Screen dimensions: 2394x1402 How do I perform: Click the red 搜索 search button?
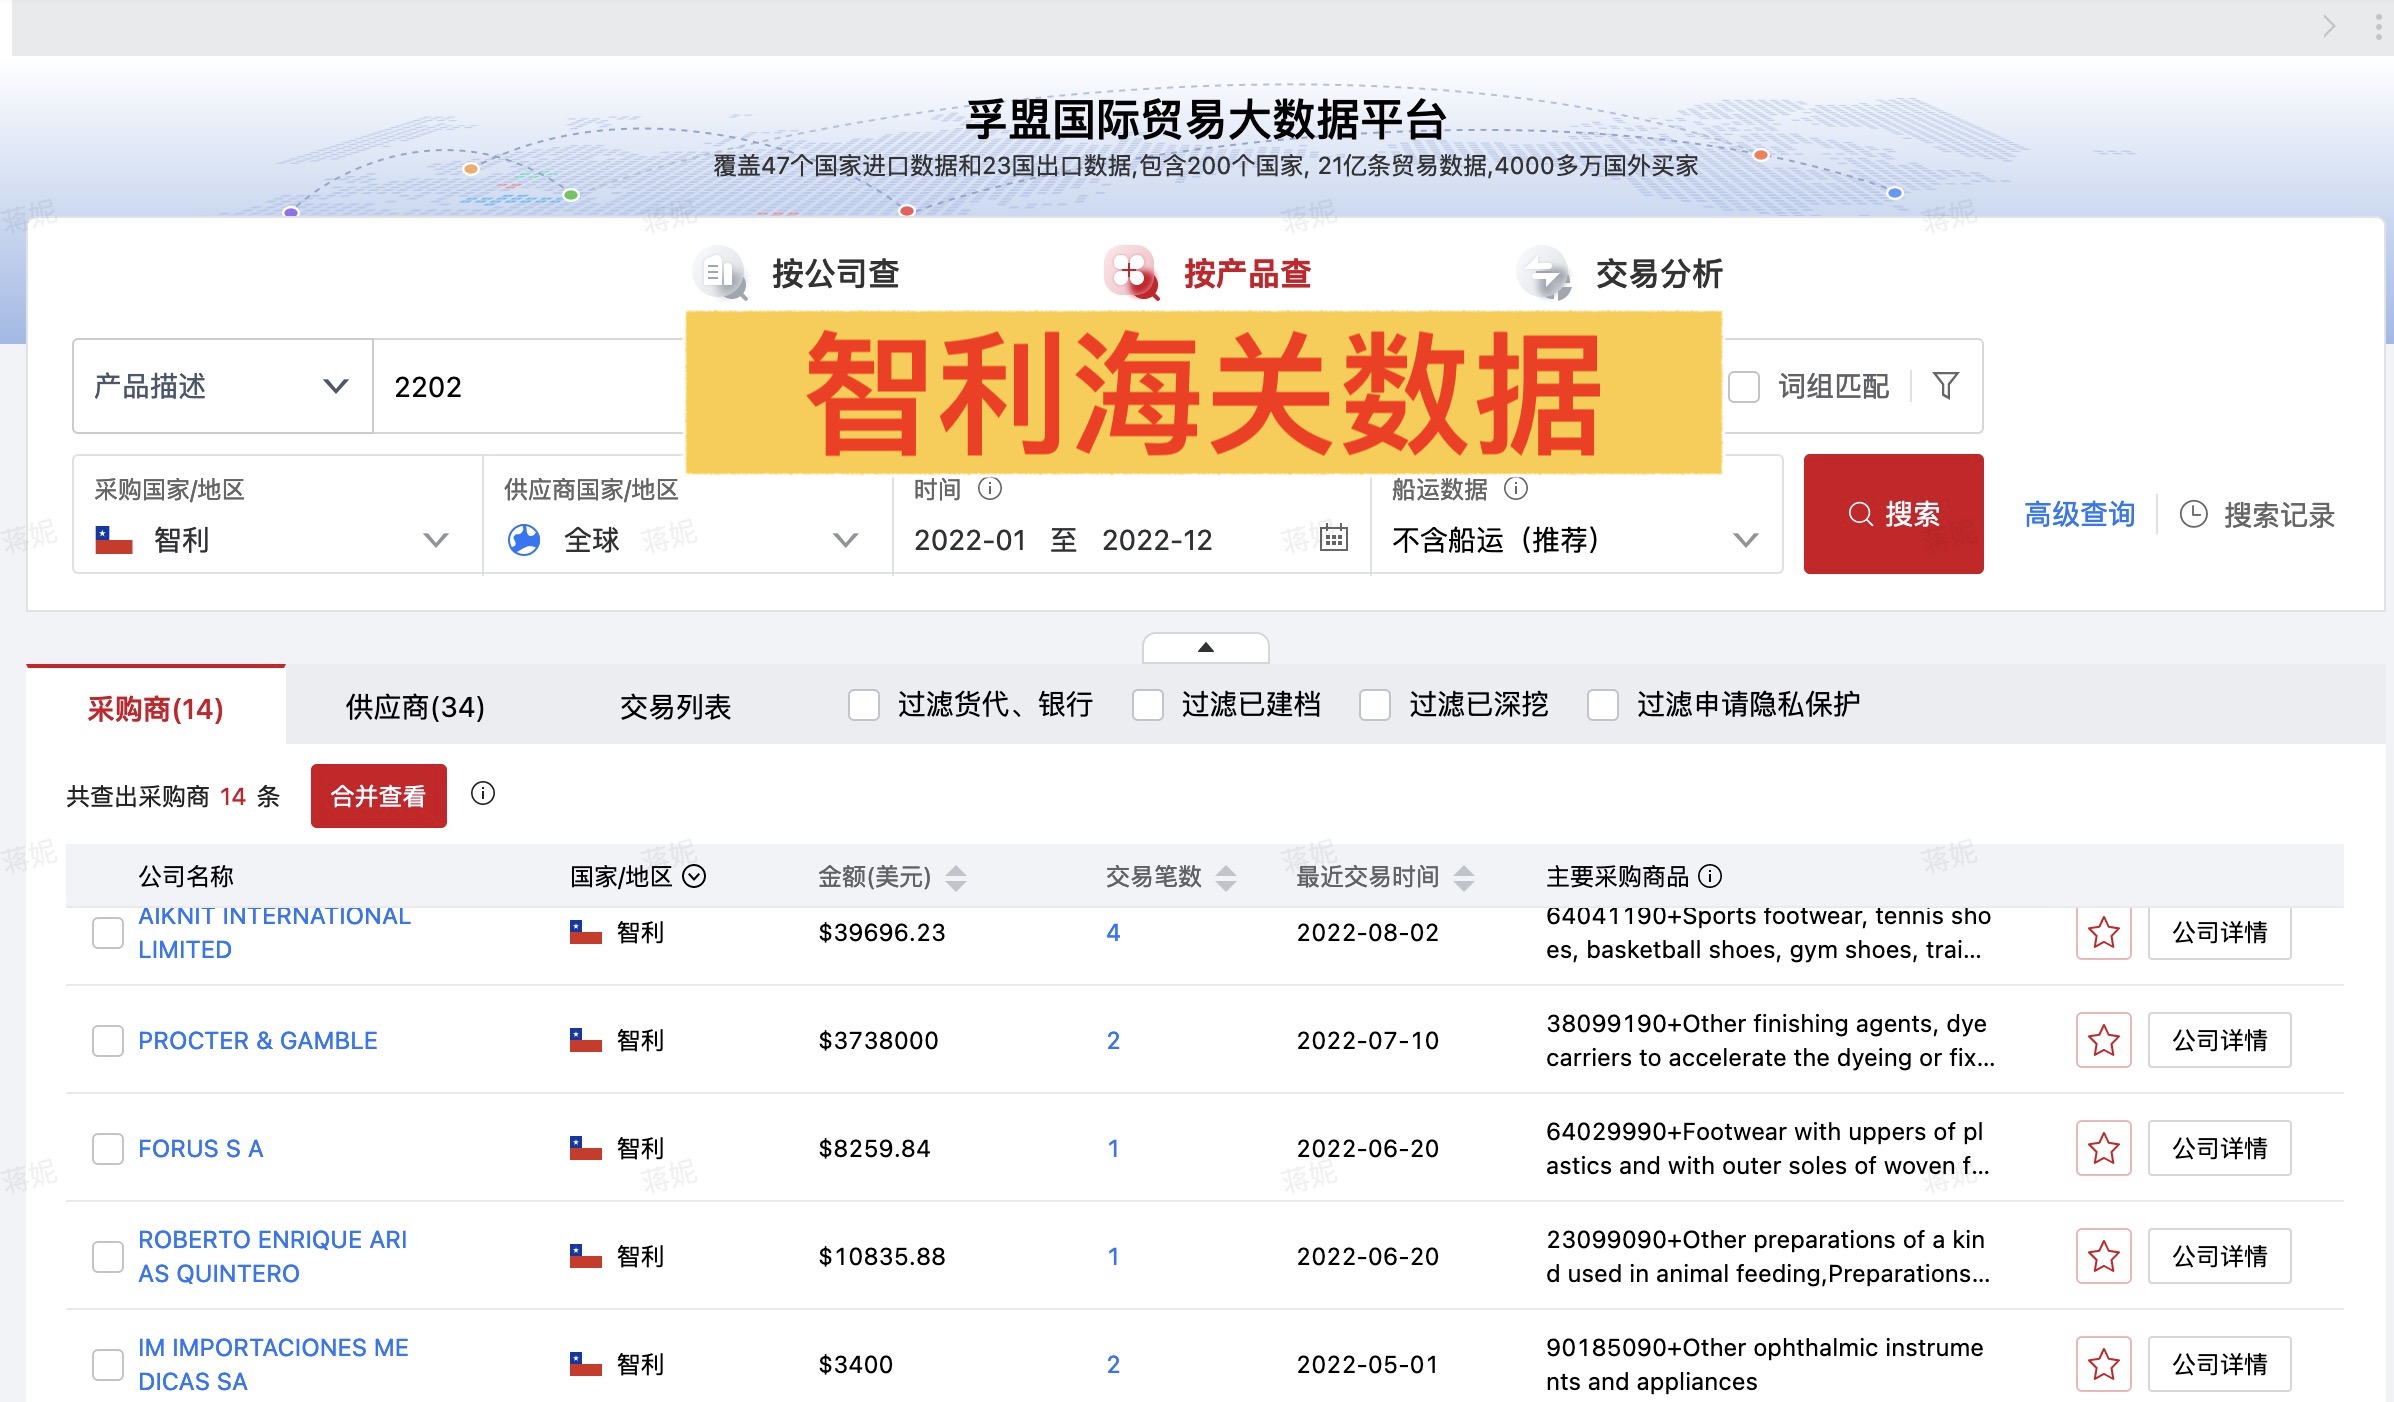(x=1893, y=514)
